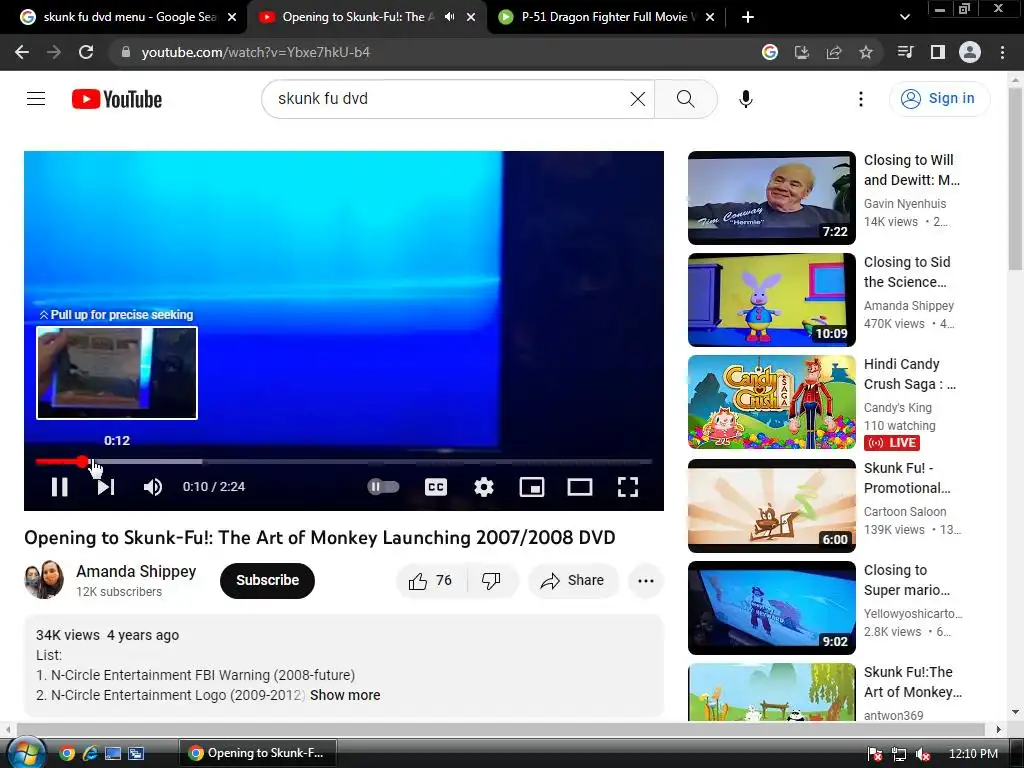Open Closing to Super mario video title
Viewport: 1024px width, 768px height.
907,580
